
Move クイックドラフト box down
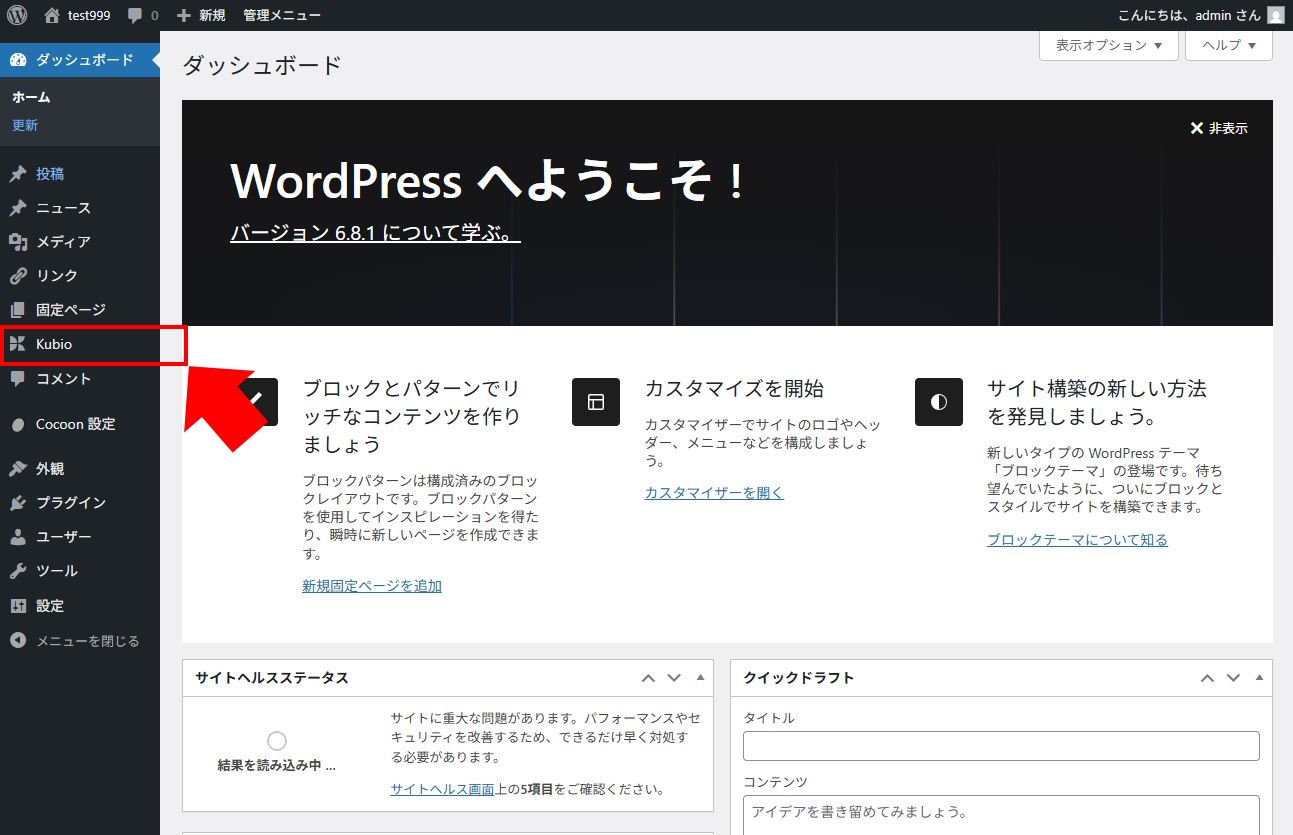click(x=1233, y=678)
